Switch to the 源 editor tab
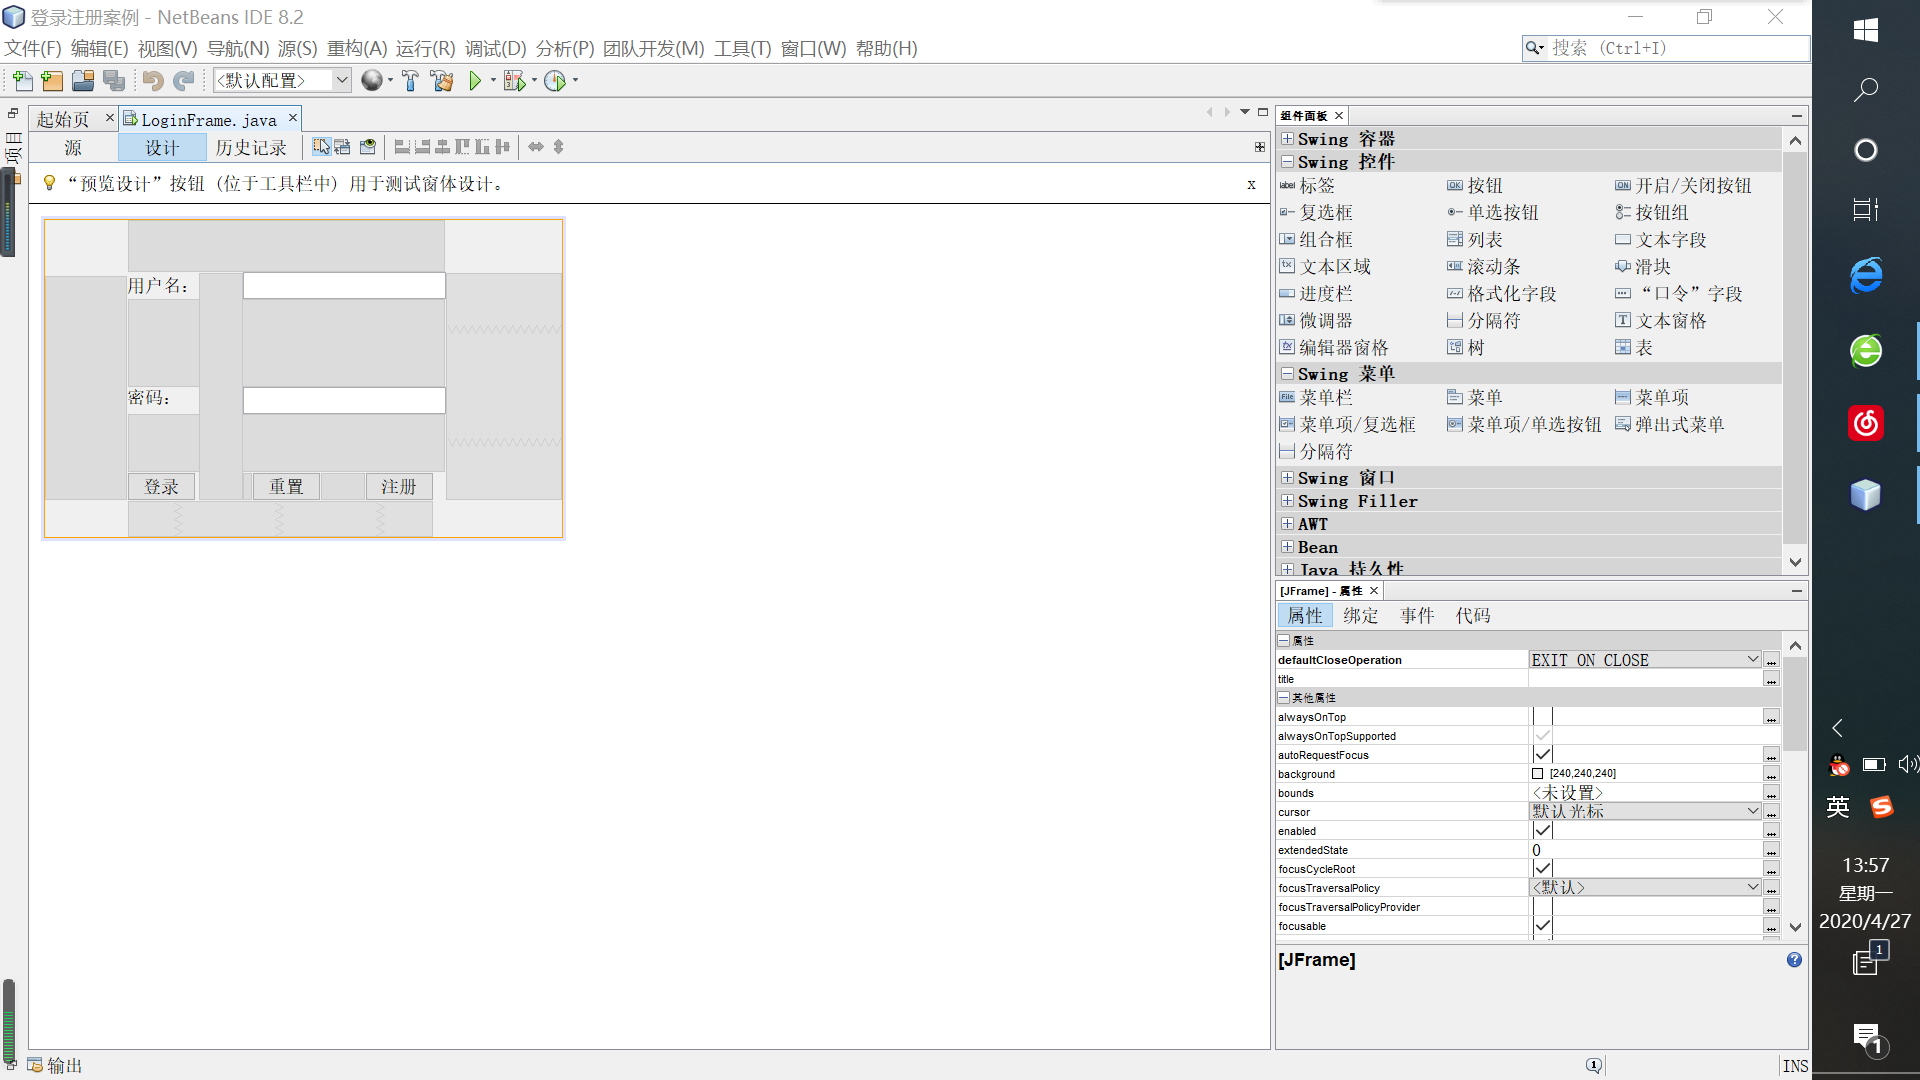 coord(72,147)
